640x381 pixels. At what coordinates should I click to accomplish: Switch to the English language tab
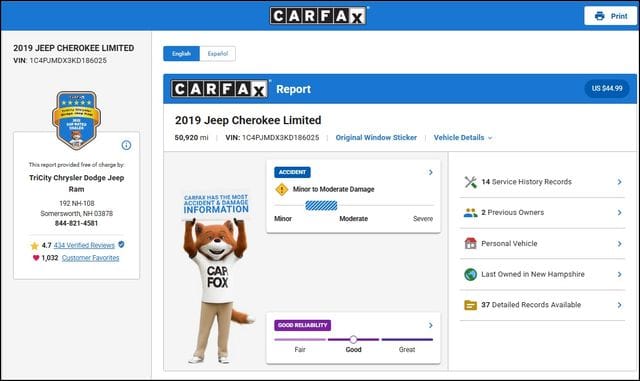182,53
